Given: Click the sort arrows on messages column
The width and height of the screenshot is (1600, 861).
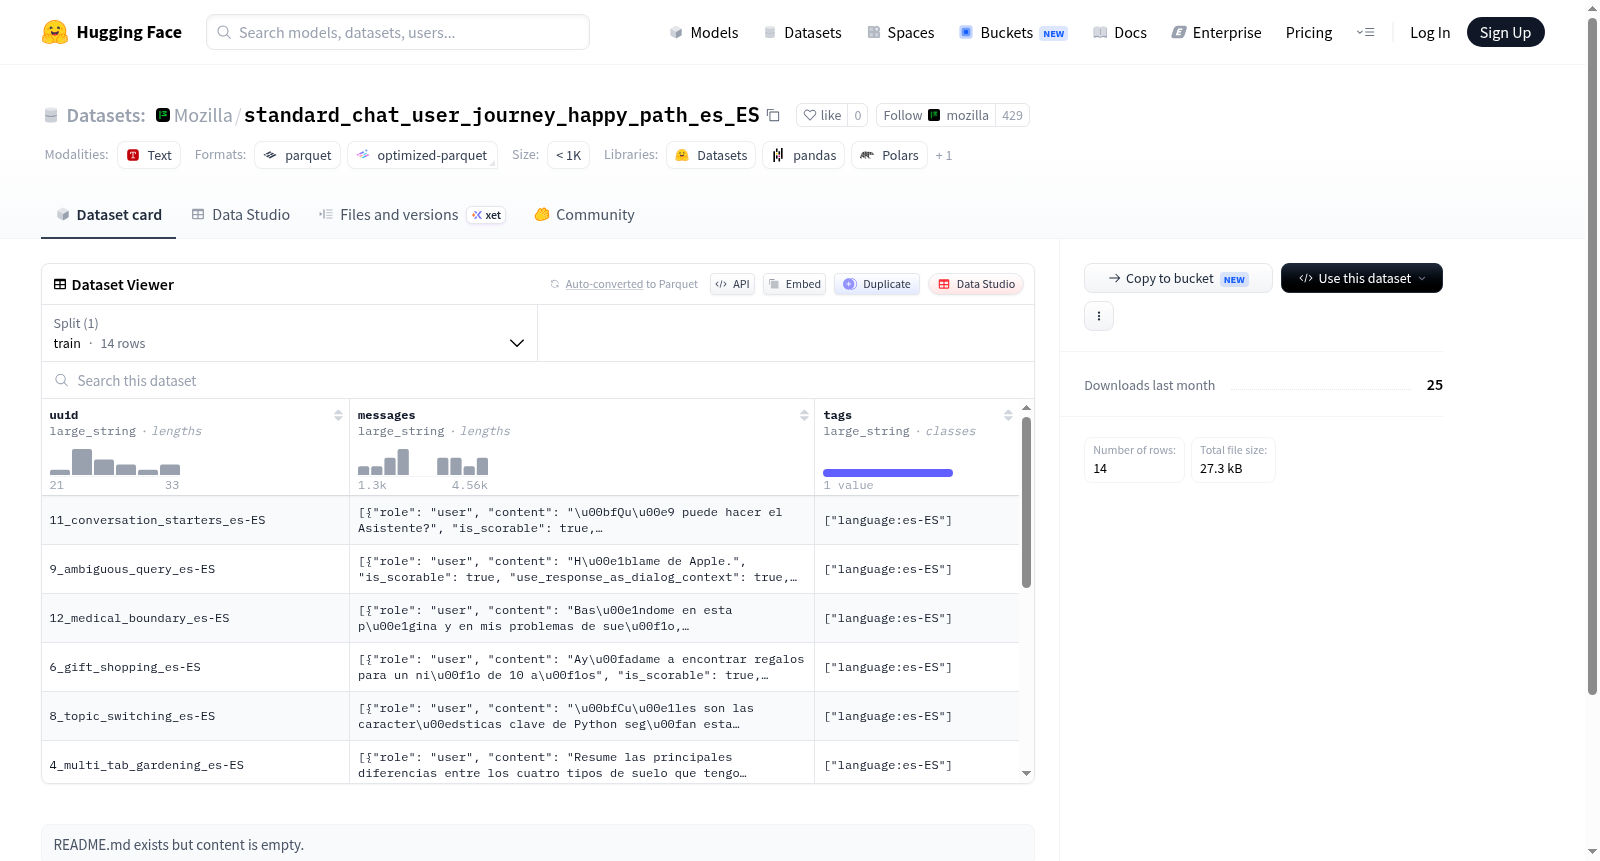Looking at the screenshot, I should (804, 415).
